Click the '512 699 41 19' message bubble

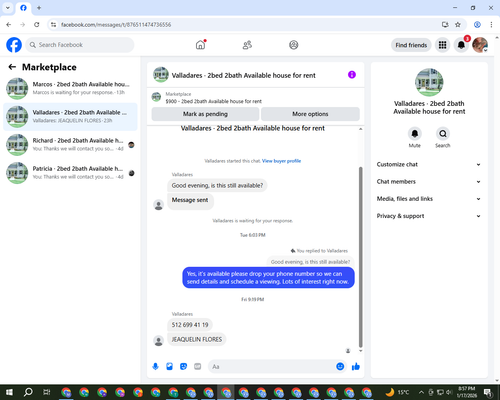(x=190, y=325)
